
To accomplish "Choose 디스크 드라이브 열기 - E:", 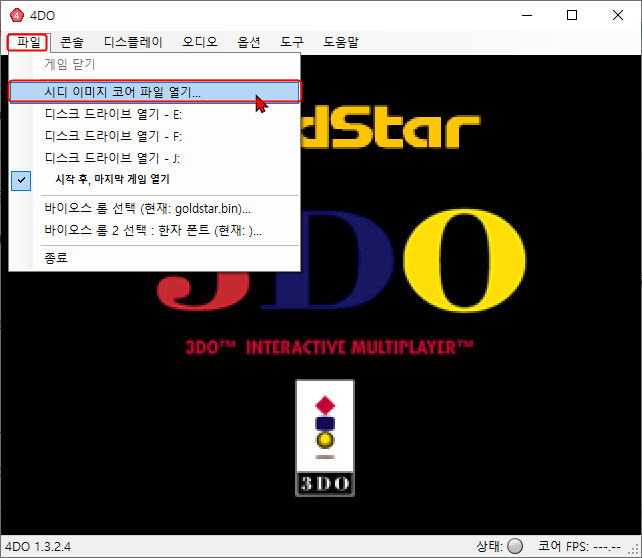I will pos(155,114).
